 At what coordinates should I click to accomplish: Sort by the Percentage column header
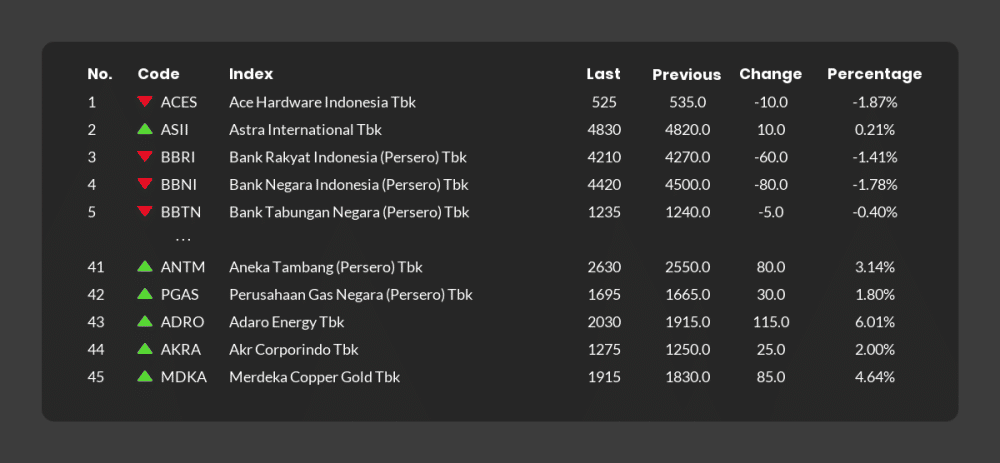[874, 74]
